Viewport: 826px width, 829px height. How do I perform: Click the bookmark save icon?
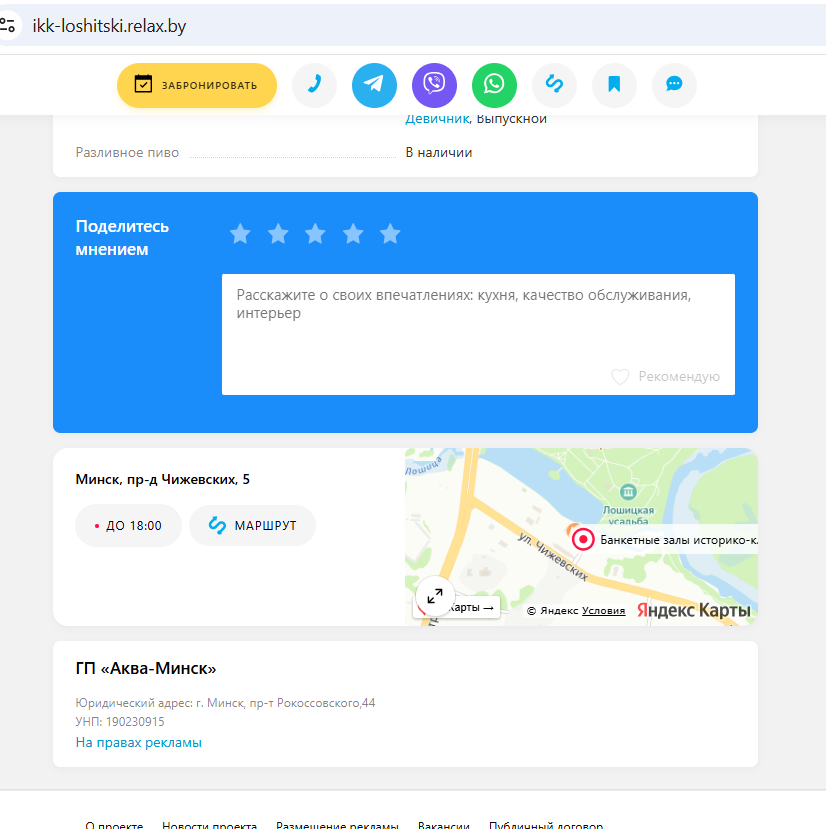[x=614, y=85]
